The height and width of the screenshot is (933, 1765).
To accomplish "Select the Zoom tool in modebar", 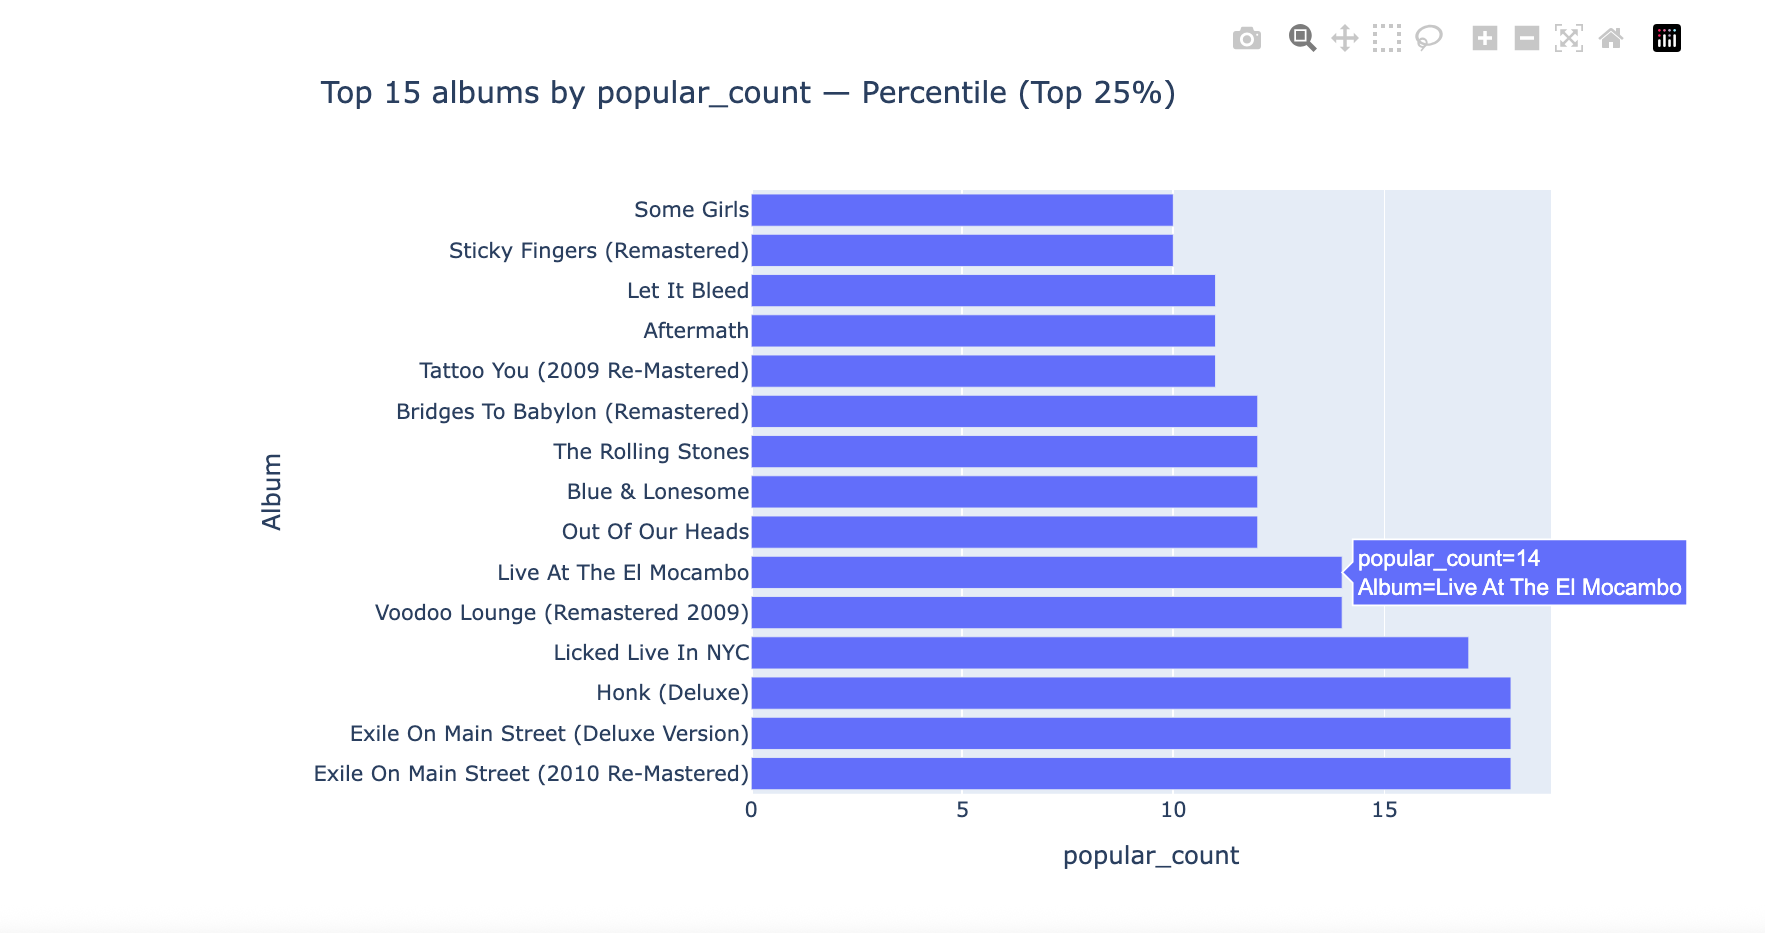I will tap(1302, 39).
